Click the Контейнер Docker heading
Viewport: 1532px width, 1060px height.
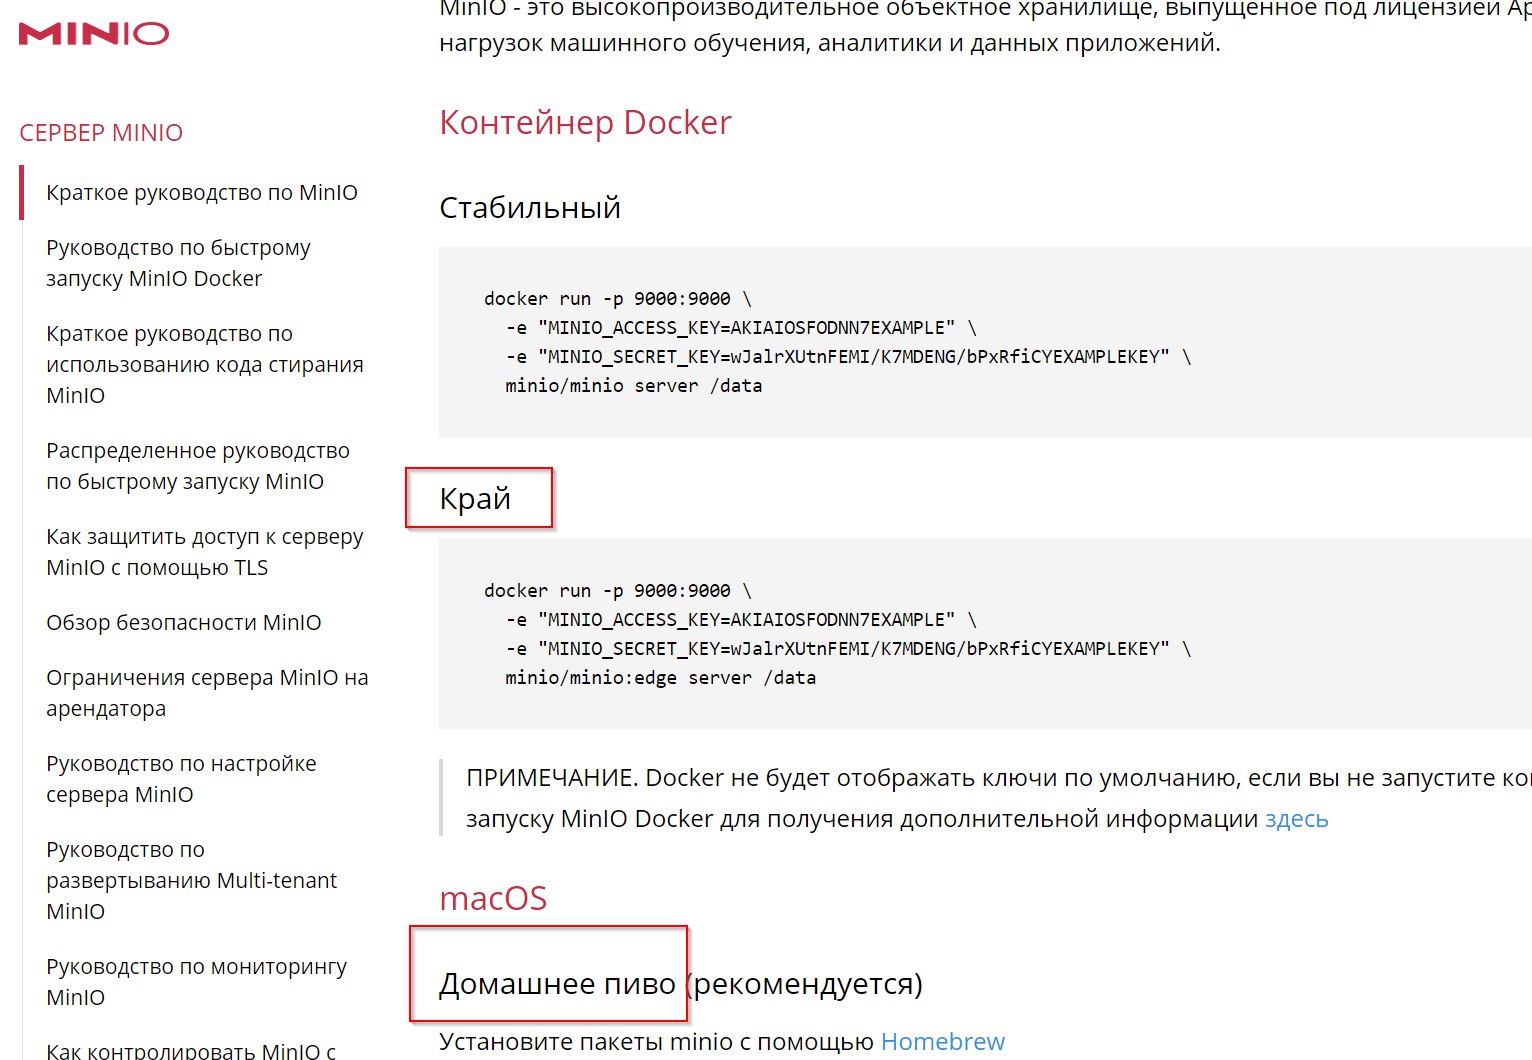(585, 122)
